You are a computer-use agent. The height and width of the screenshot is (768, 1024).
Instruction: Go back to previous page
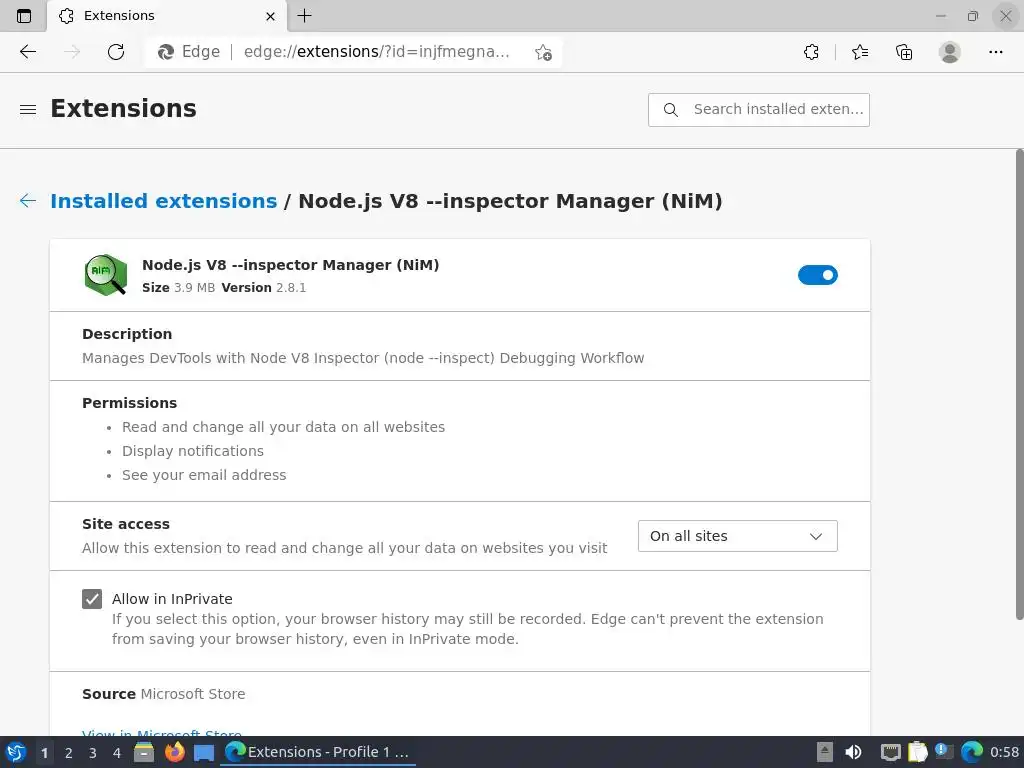tap(28, 52)
